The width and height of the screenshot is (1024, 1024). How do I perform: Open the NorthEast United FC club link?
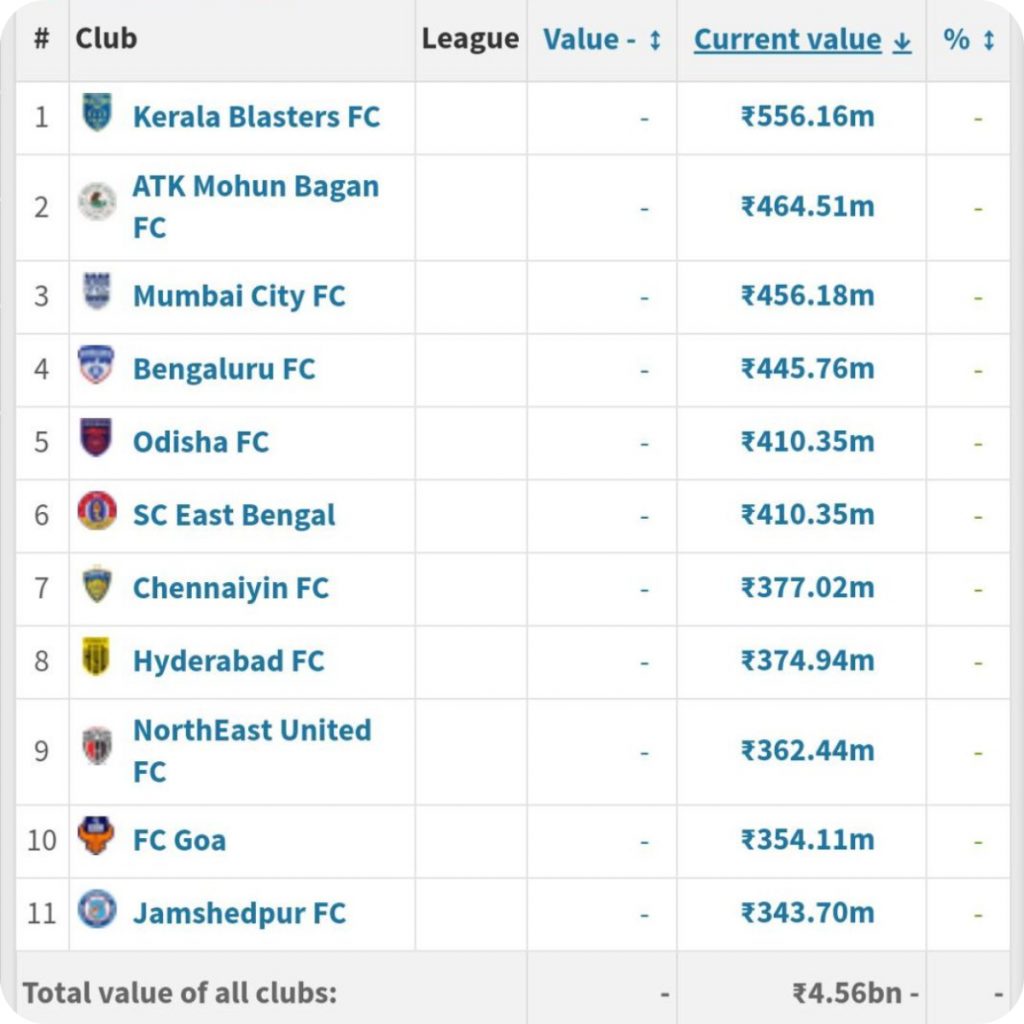(252, 750)
